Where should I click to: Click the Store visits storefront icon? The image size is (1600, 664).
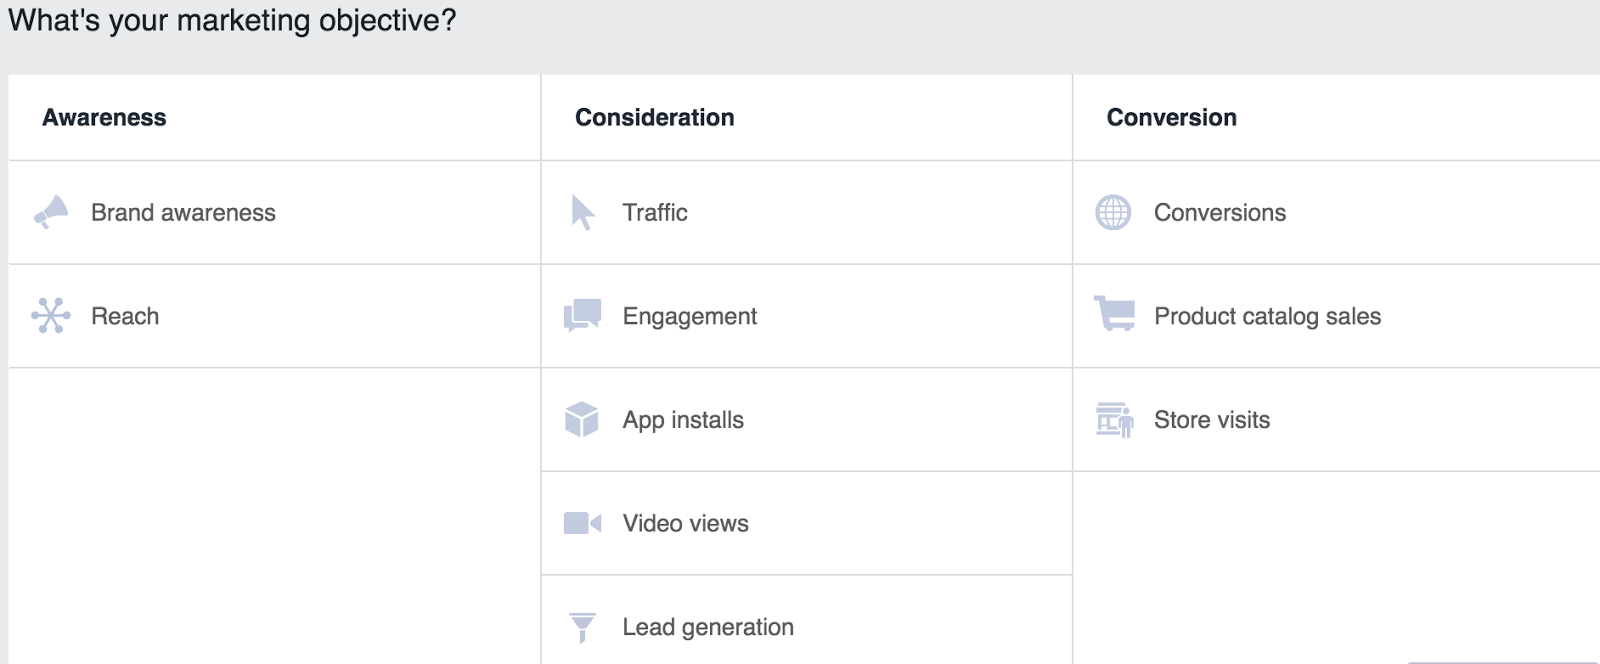pos(1115,420)
